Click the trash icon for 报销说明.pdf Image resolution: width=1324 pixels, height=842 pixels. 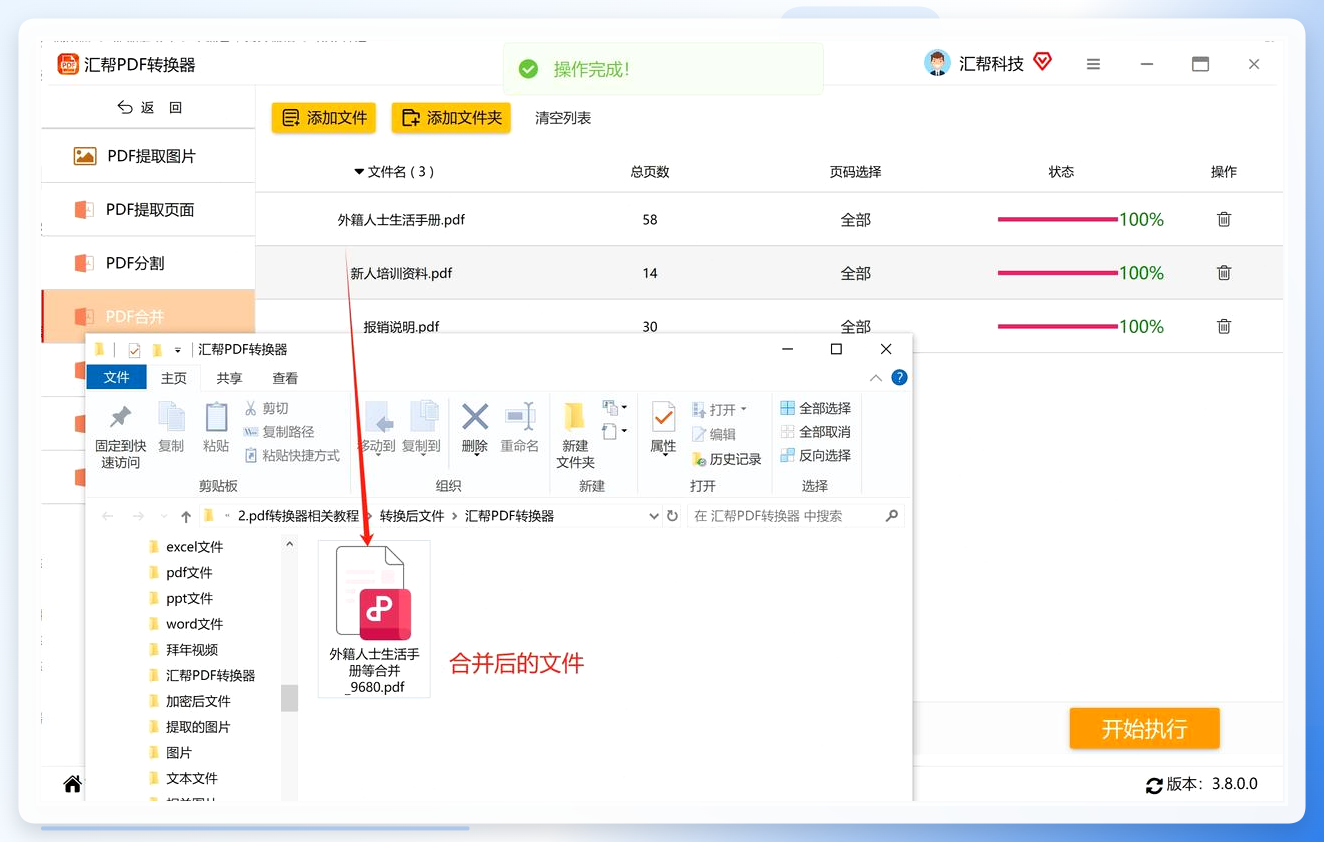tap(1224, 326)
